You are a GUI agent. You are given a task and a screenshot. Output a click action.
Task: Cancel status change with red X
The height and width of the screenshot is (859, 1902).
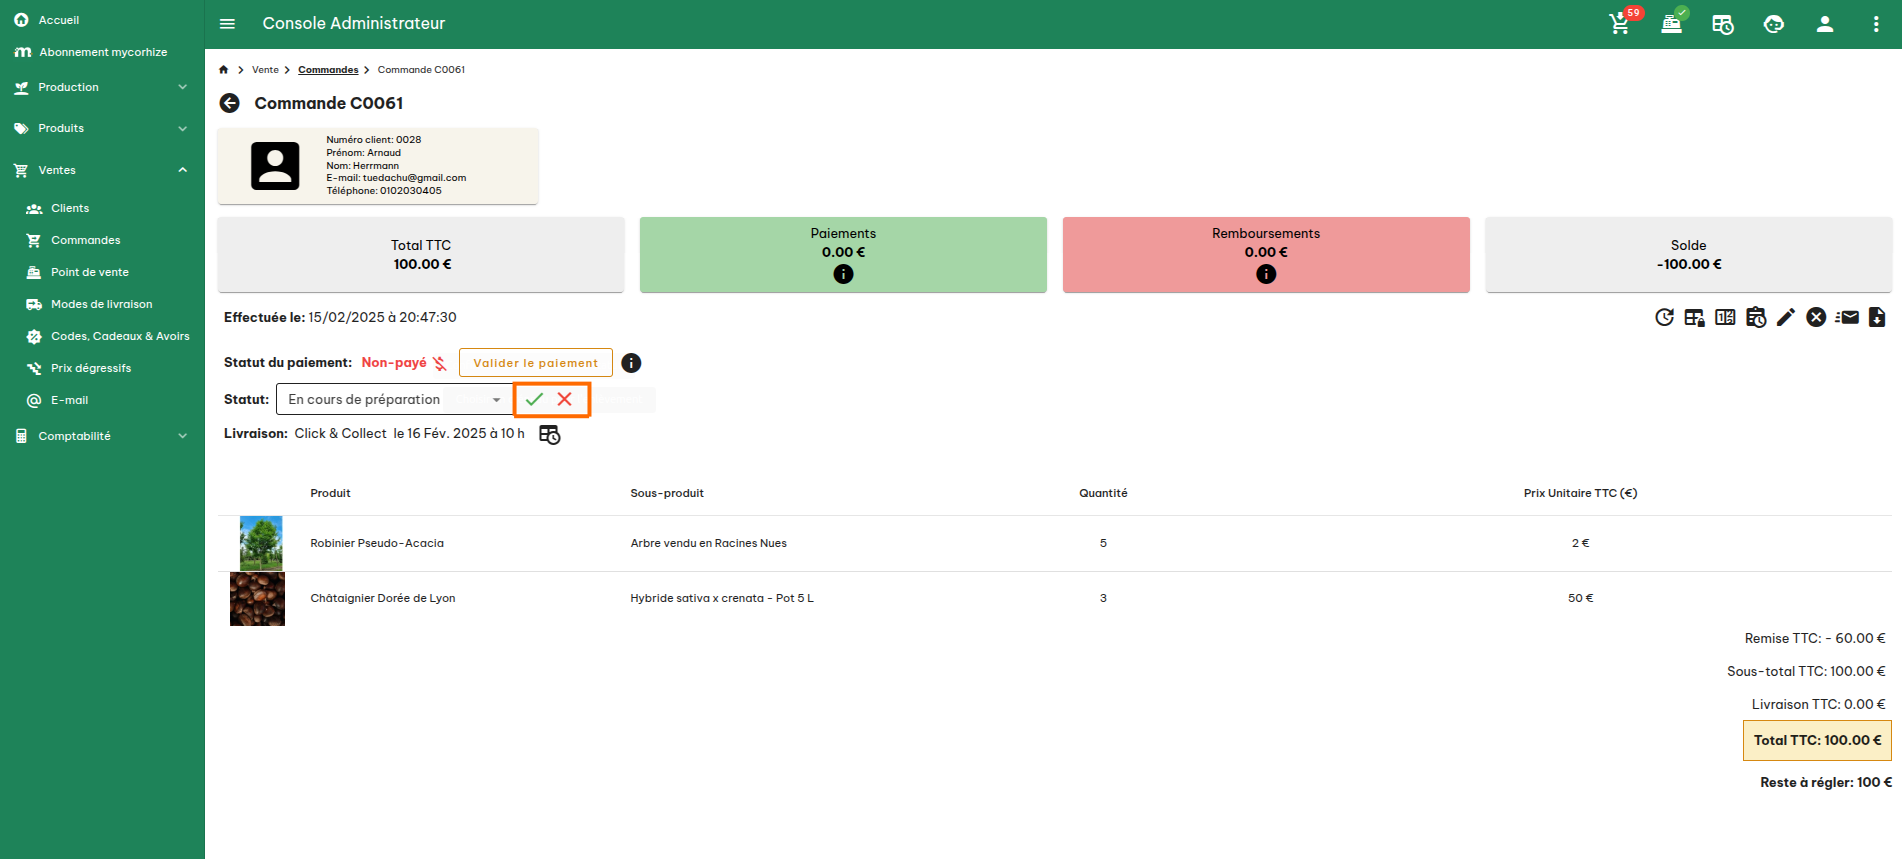(x=565, y=399)
